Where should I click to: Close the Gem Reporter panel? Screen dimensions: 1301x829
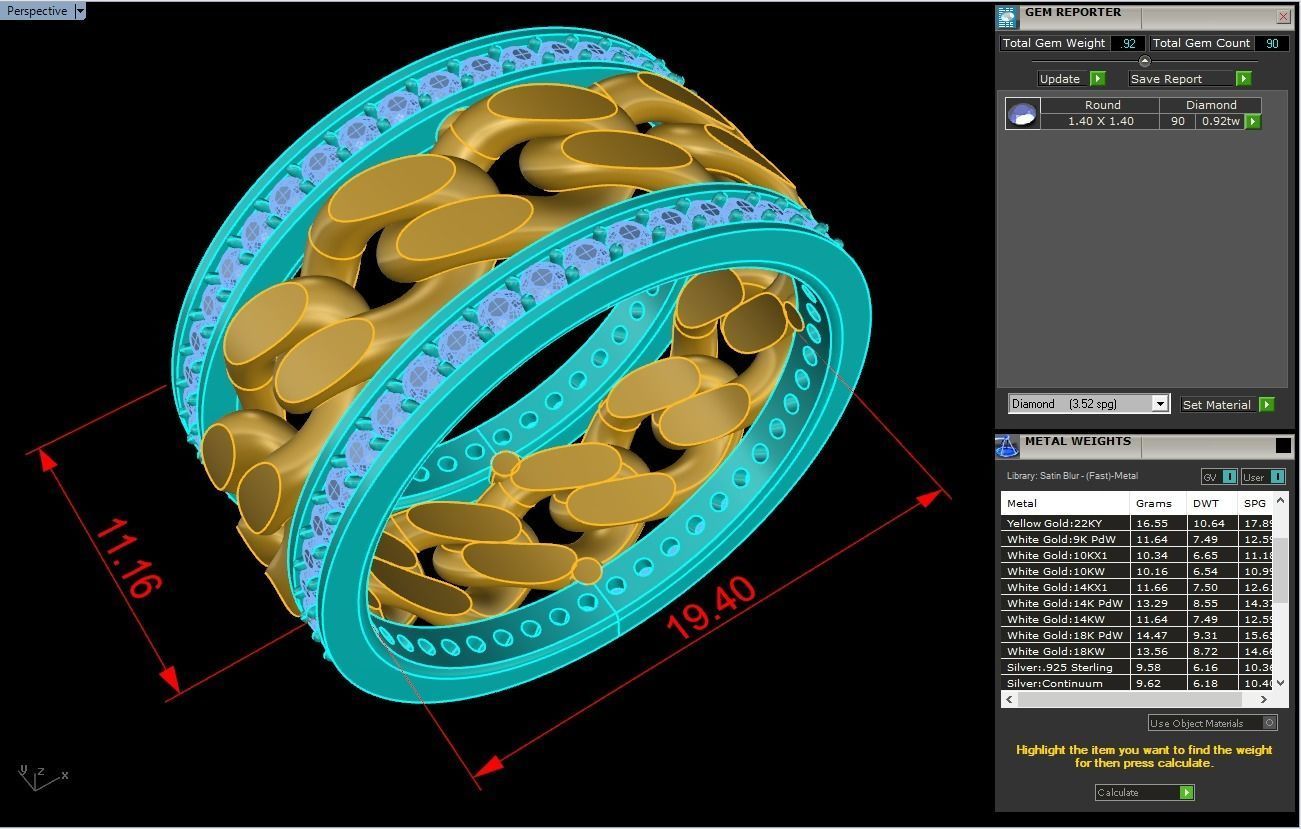[1283, 17]
